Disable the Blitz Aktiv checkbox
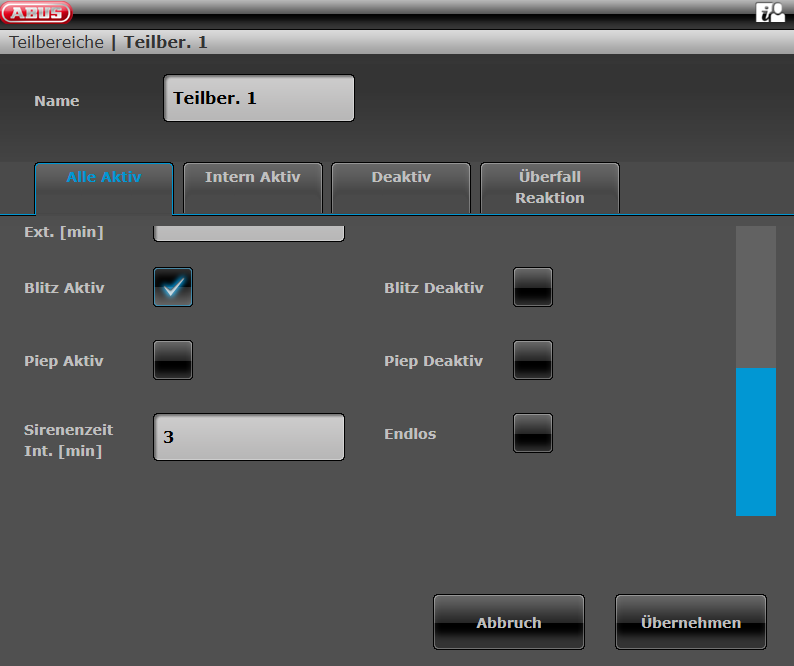 (x=173, y=287)
